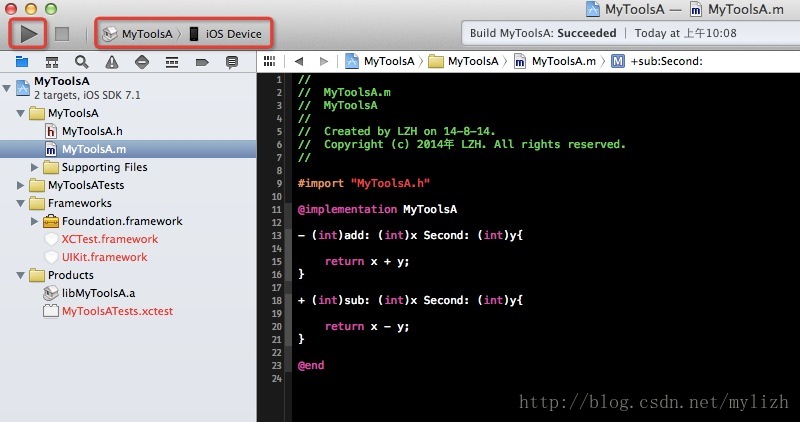
Task: Select XCTest.framework item
Action: (110, 239)
